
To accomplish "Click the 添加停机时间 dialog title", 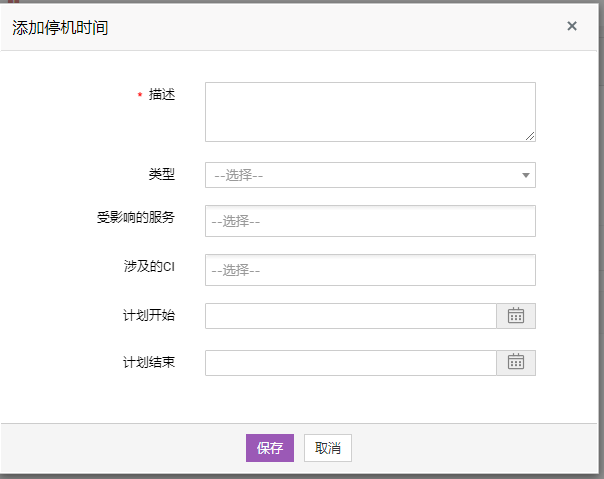I will (x=60, y=27).
